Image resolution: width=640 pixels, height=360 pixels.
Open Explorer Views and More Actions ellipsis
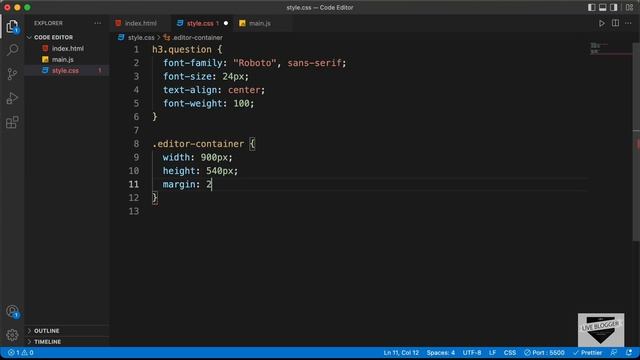pos(98,23)
